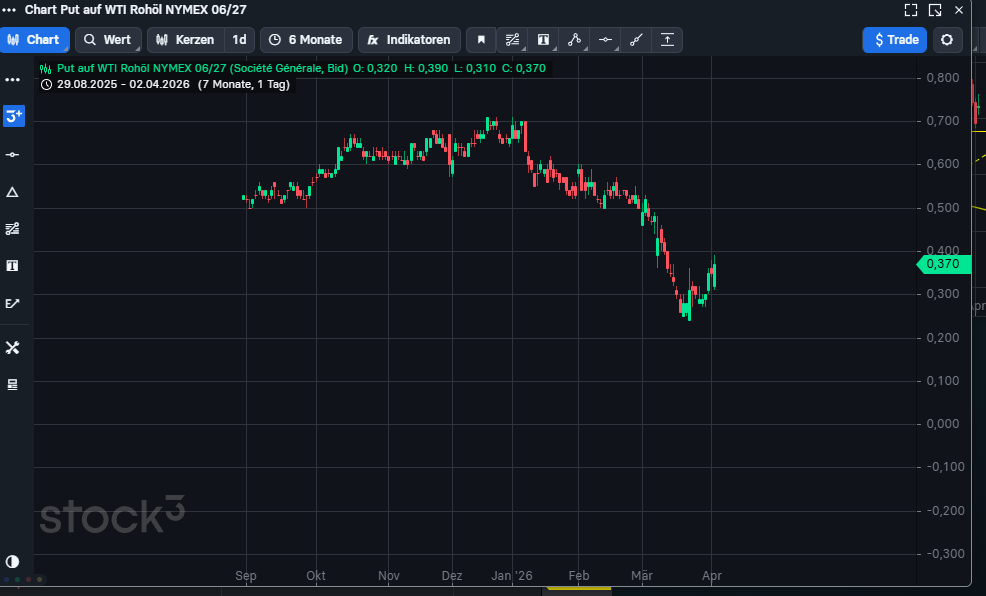Open the Kerzen chart type dropdown
986x596 pixels.
point(185,40)
